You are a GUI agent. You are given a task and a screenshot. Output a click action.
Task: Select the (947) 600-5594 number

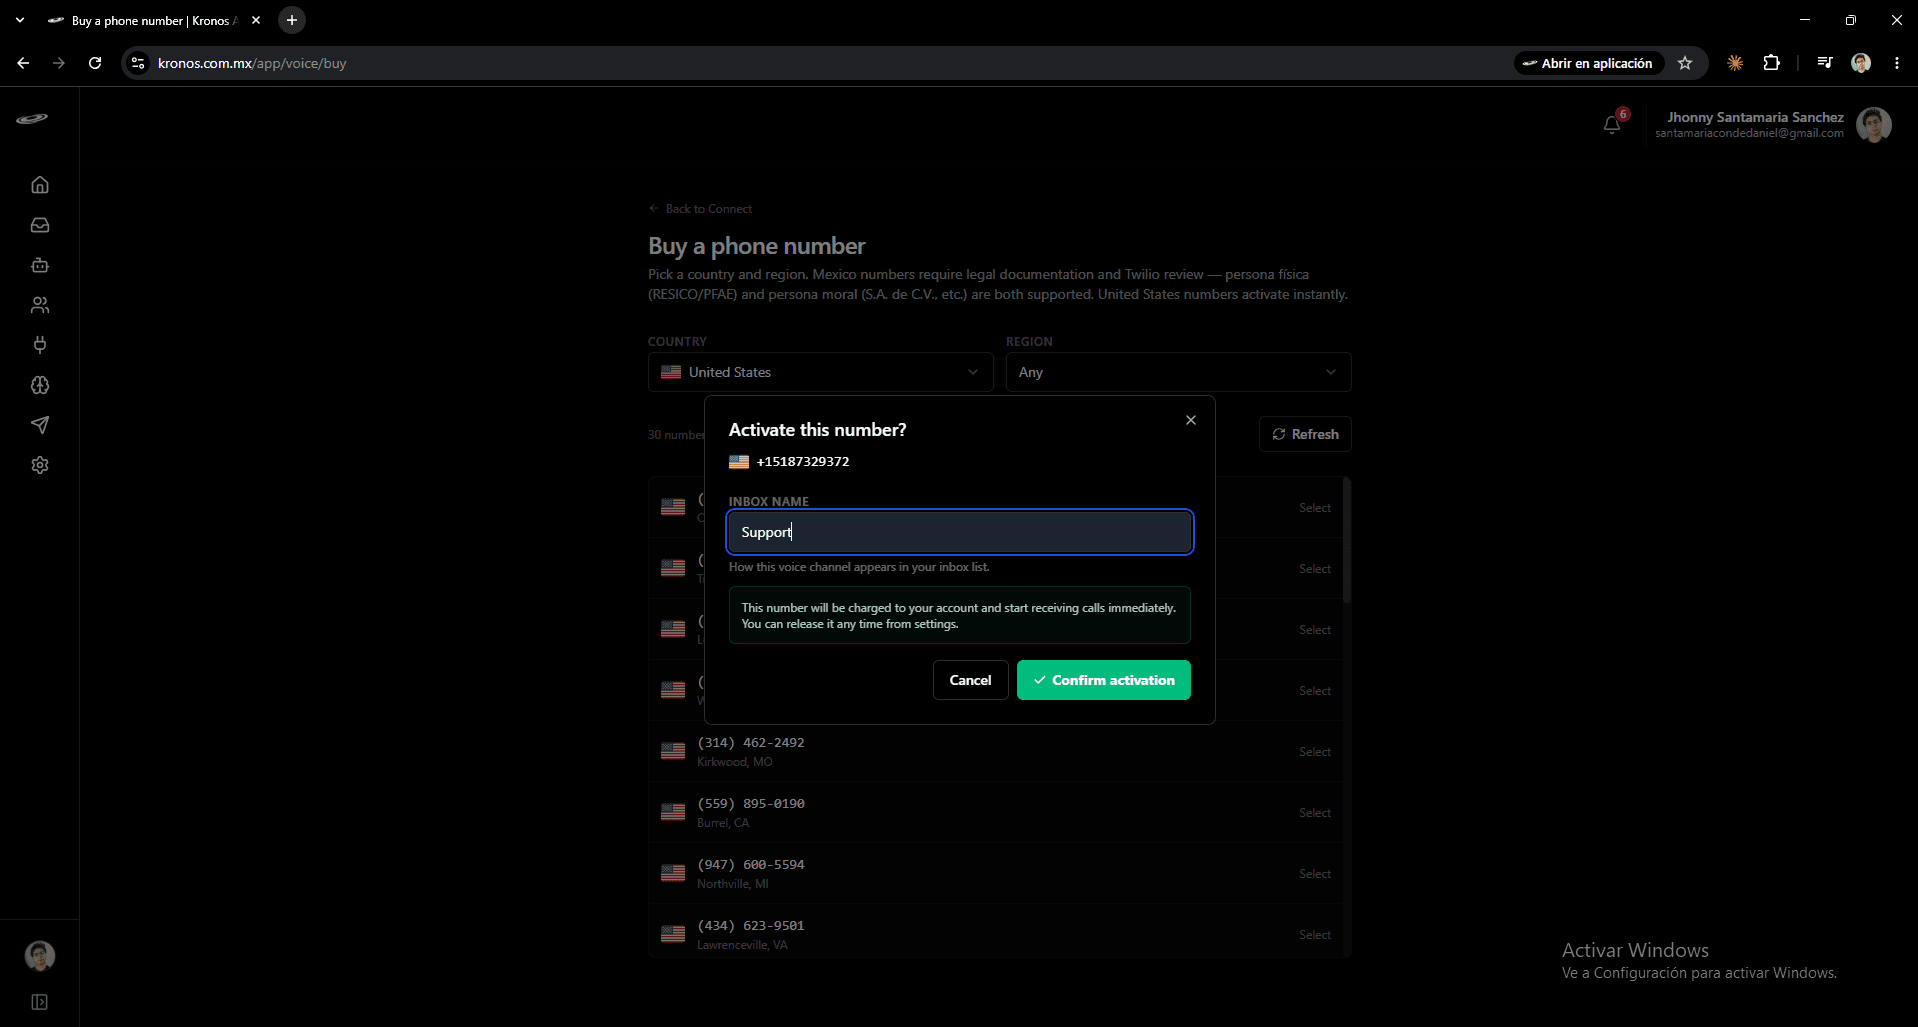pos(1315,874)
